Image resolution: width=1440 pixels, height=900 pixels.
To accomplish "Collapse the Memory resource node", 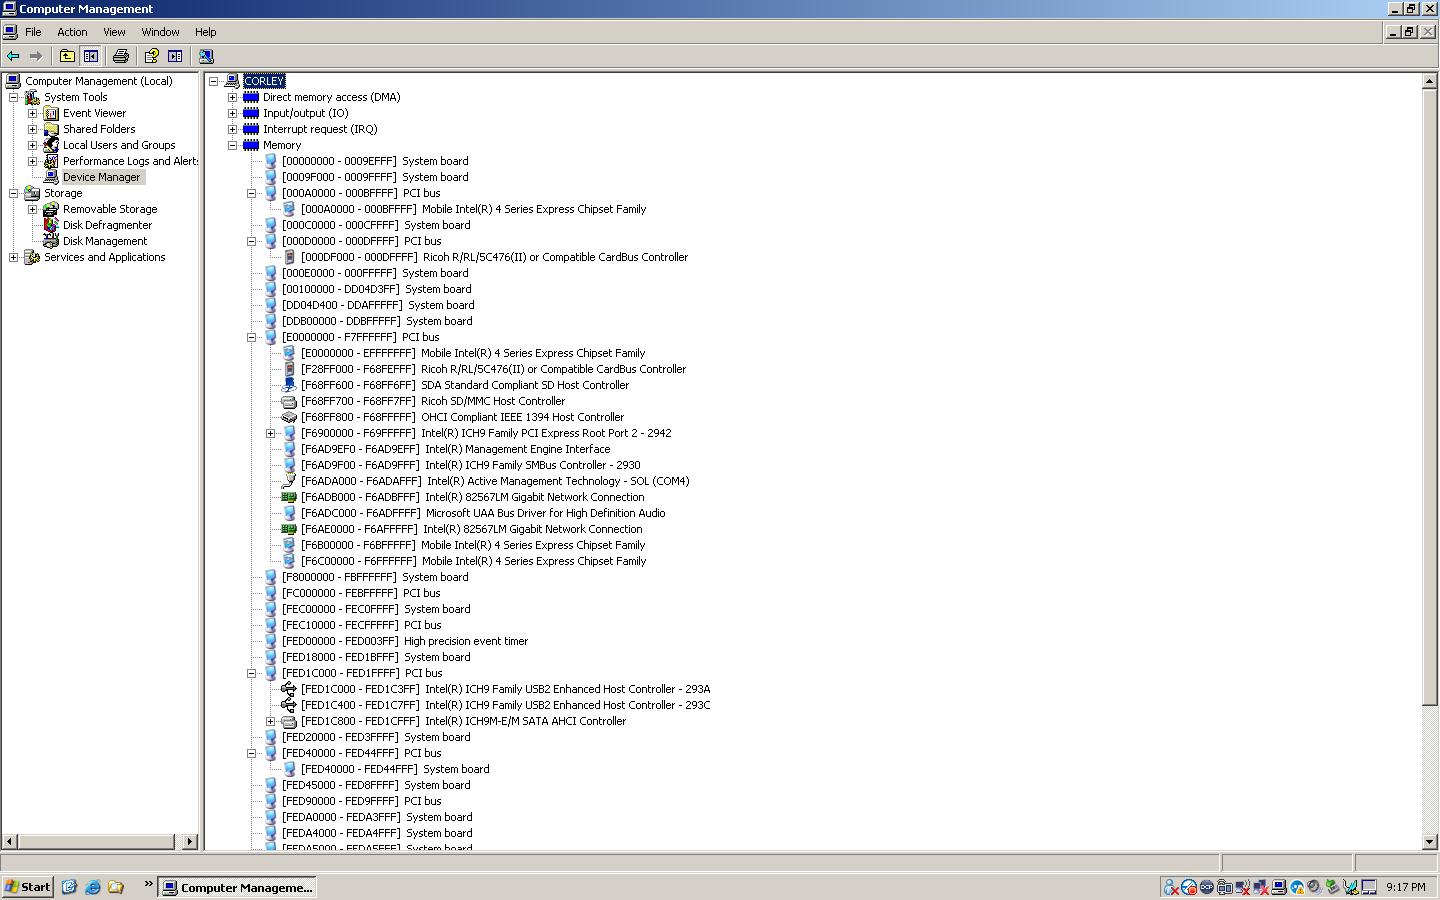I will click(232, 145).
